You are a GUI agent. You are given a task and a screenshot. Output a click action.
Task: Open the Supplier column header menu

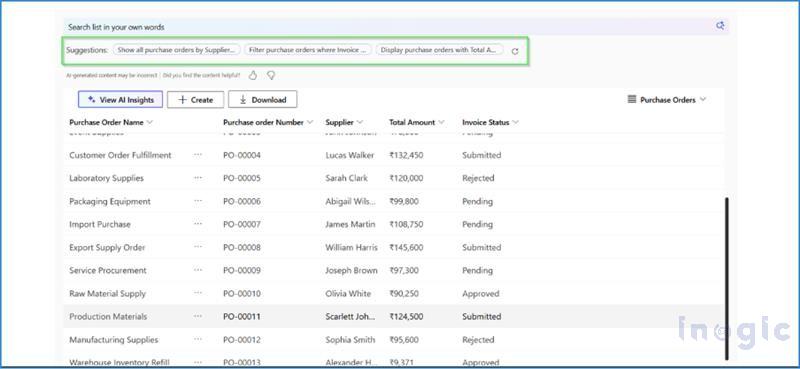[360, 122]
